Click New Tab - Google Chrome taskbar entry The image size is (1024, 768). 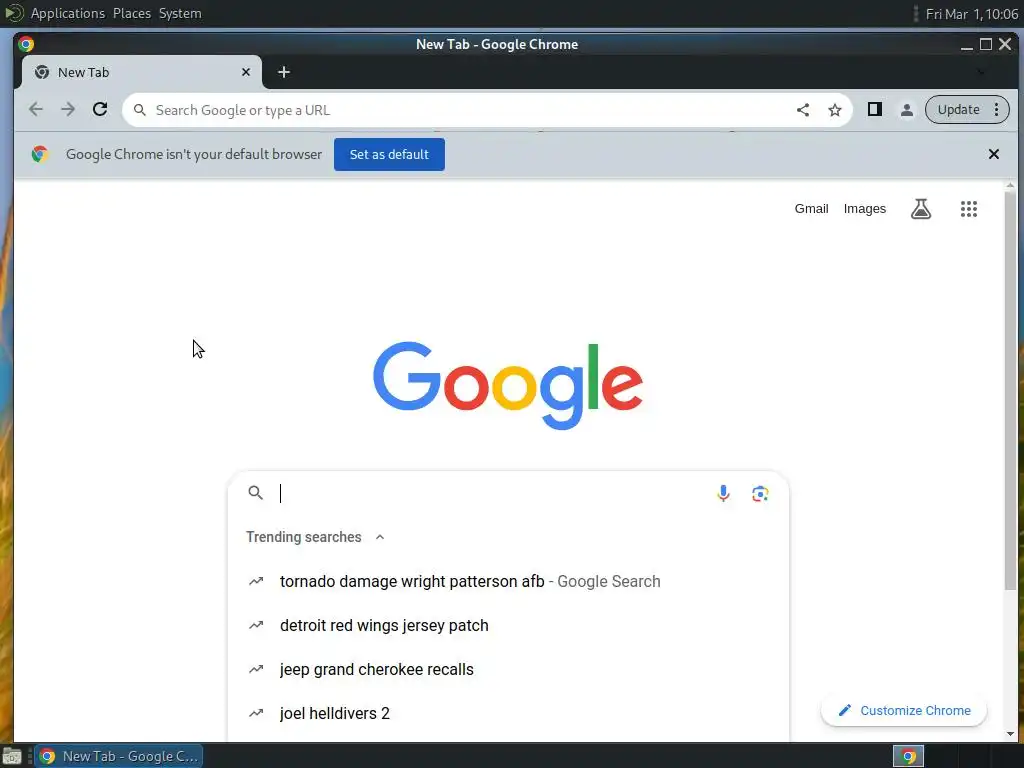coord(119,756)
